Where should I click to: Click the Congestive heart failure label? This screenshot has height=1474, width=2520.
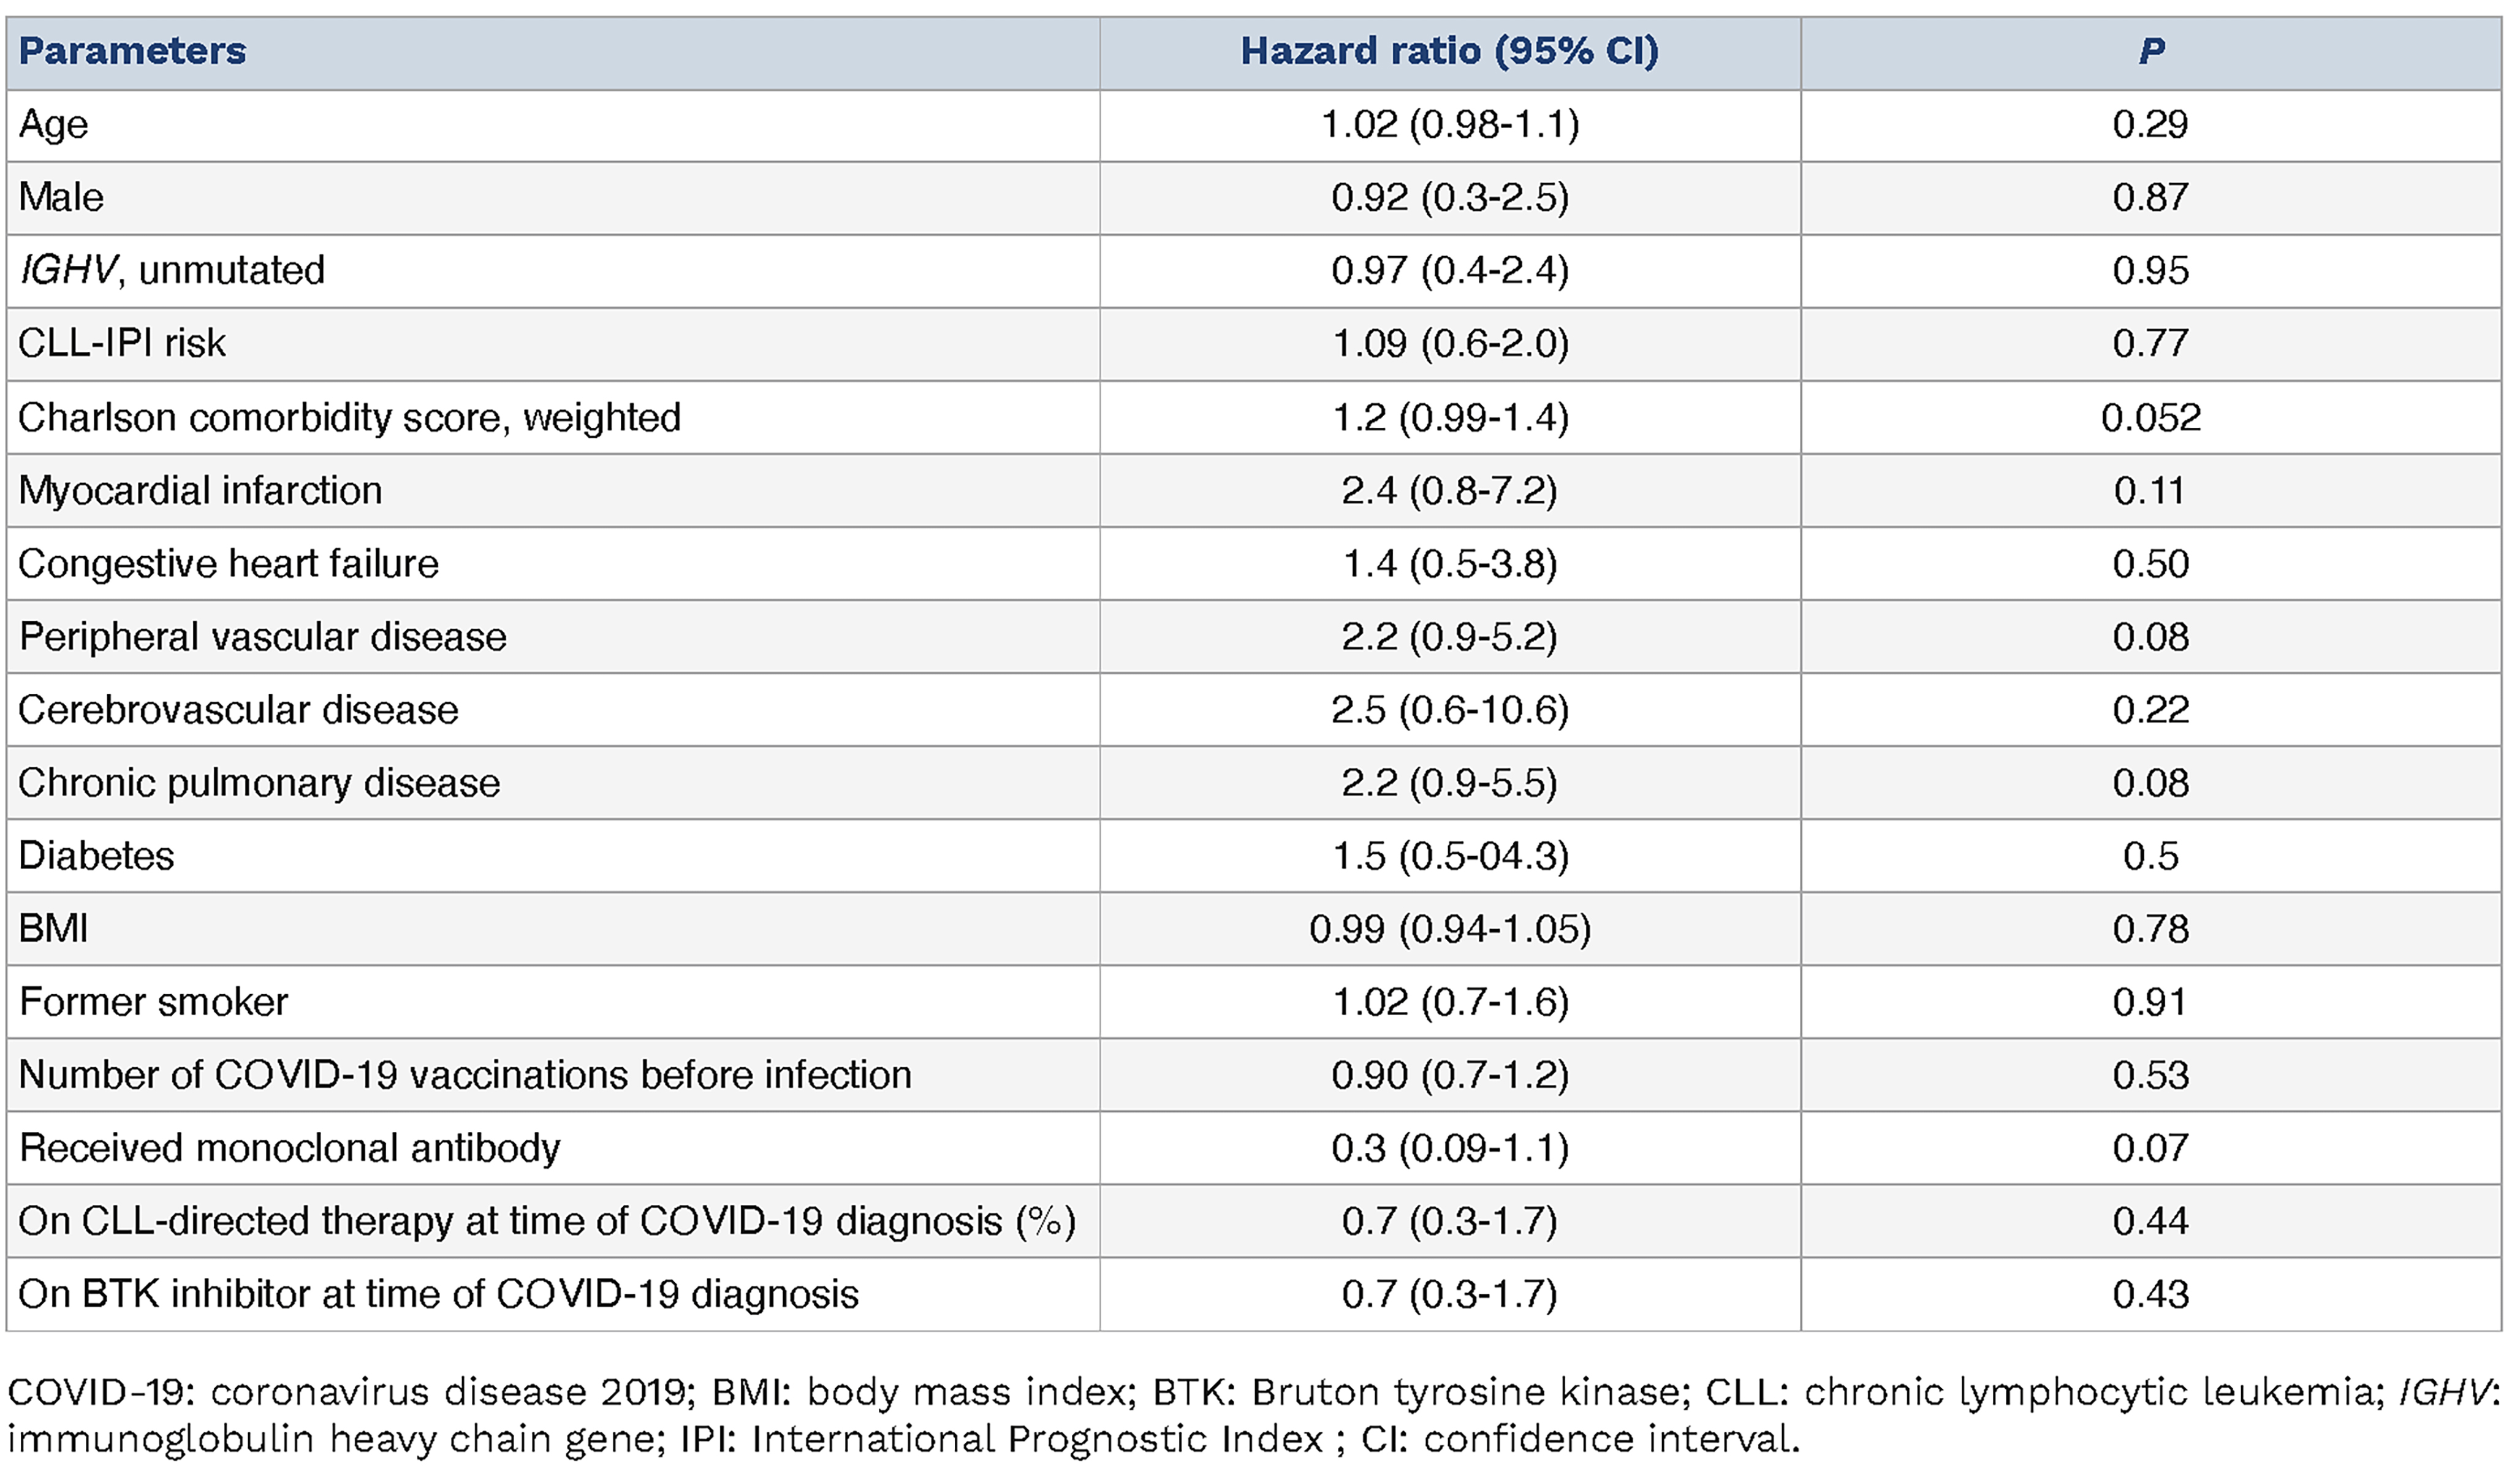[x=229, y=563]
